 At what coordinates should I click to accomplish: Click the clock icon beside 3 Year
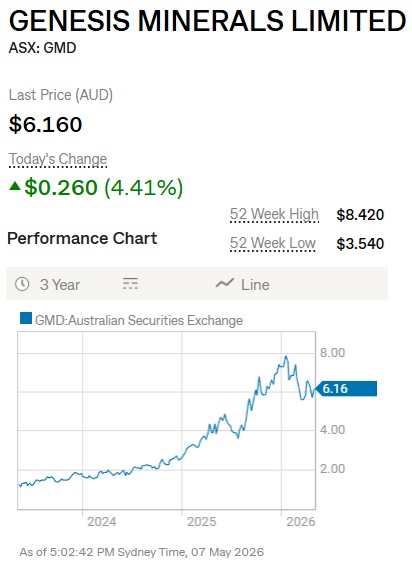tap(22, 284)
